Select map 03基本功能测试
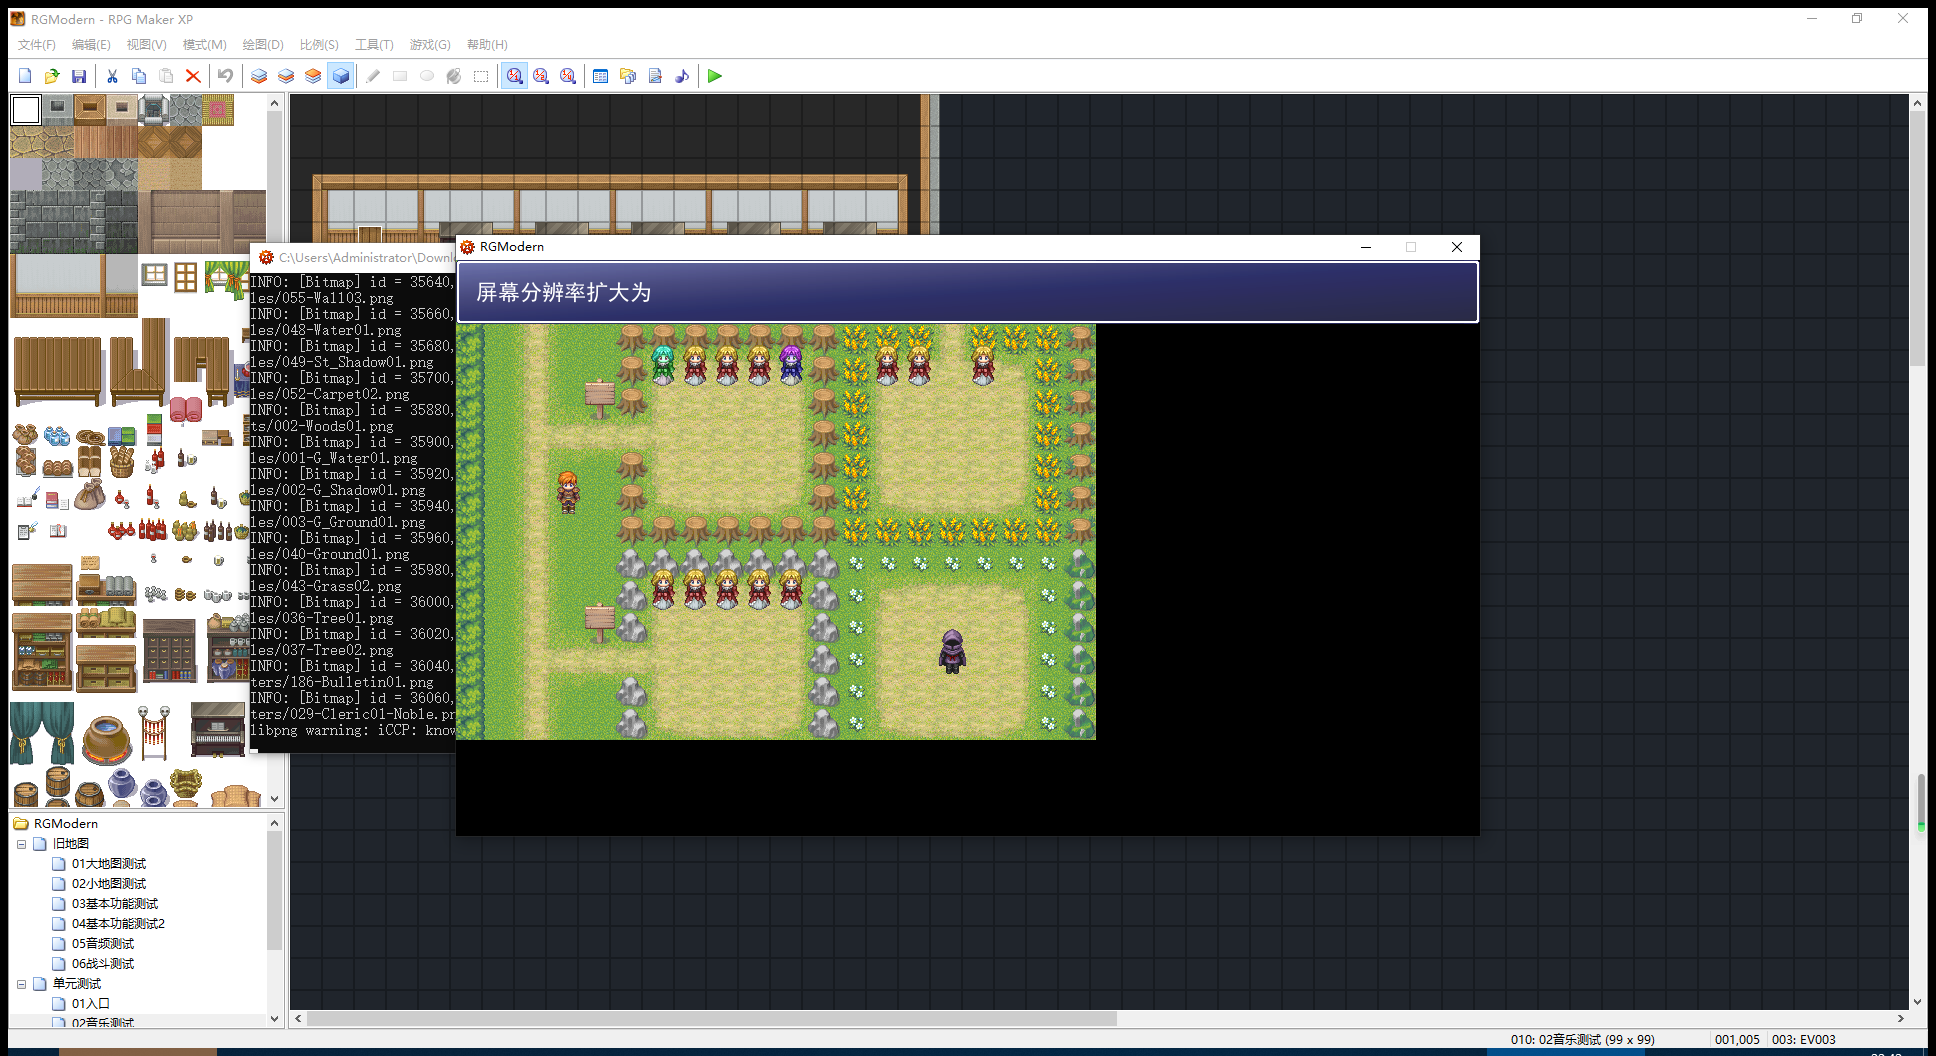This screenshot has height=1056, width=1936. coord(115,904)
